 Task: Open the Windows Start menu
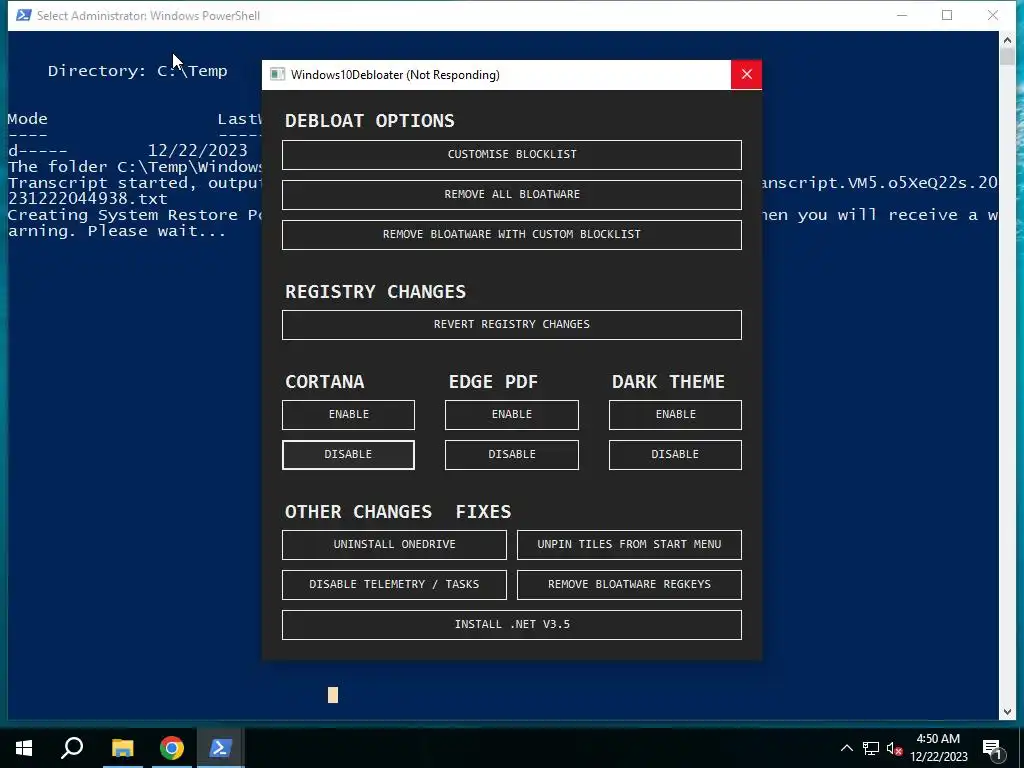pyautogui.click(x=24, y=748)
